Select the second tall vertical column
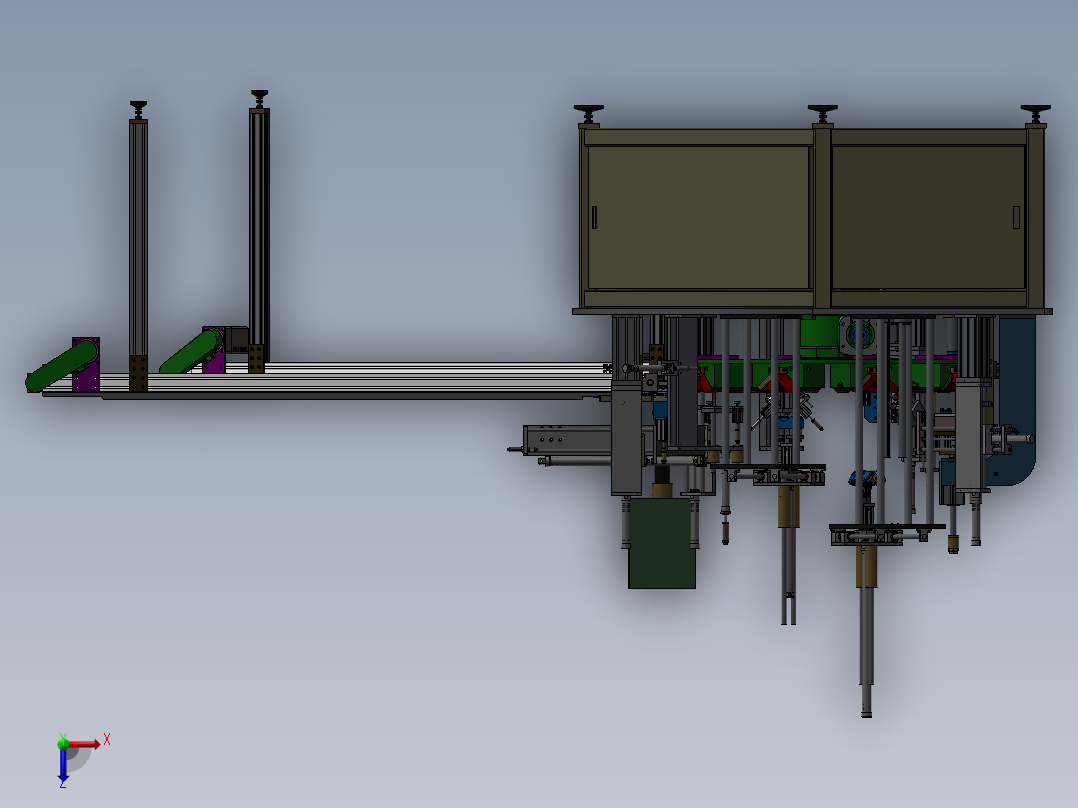1078x808 pixels. coord(259,239)
